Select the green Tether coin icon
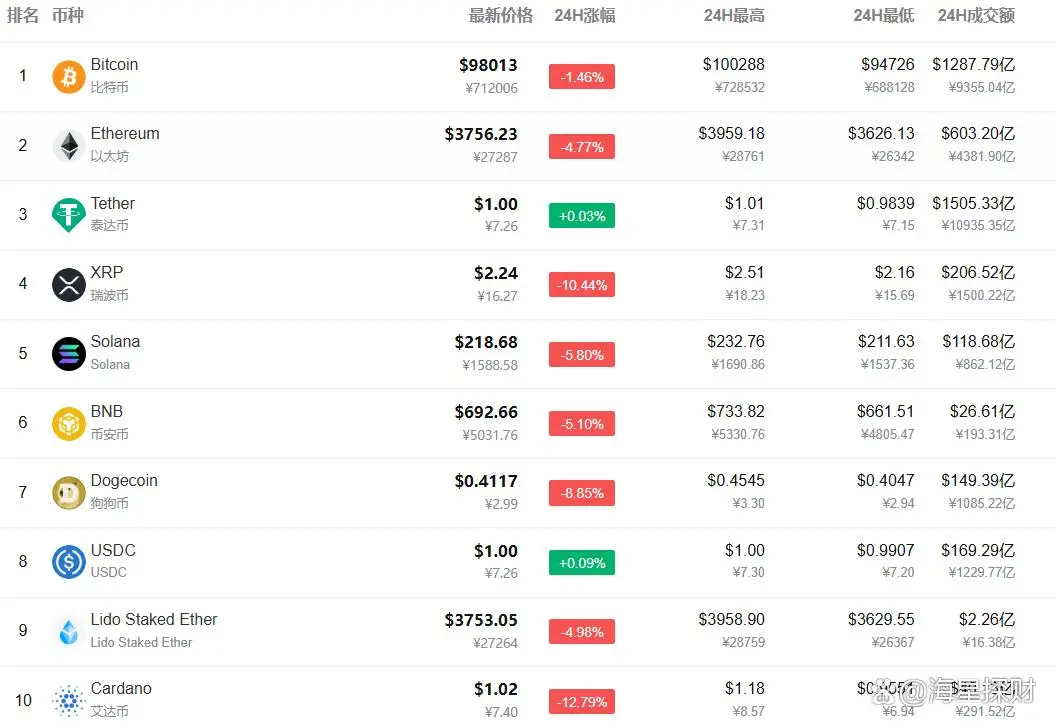The image size is (1057, 728). tap(69, 215)
